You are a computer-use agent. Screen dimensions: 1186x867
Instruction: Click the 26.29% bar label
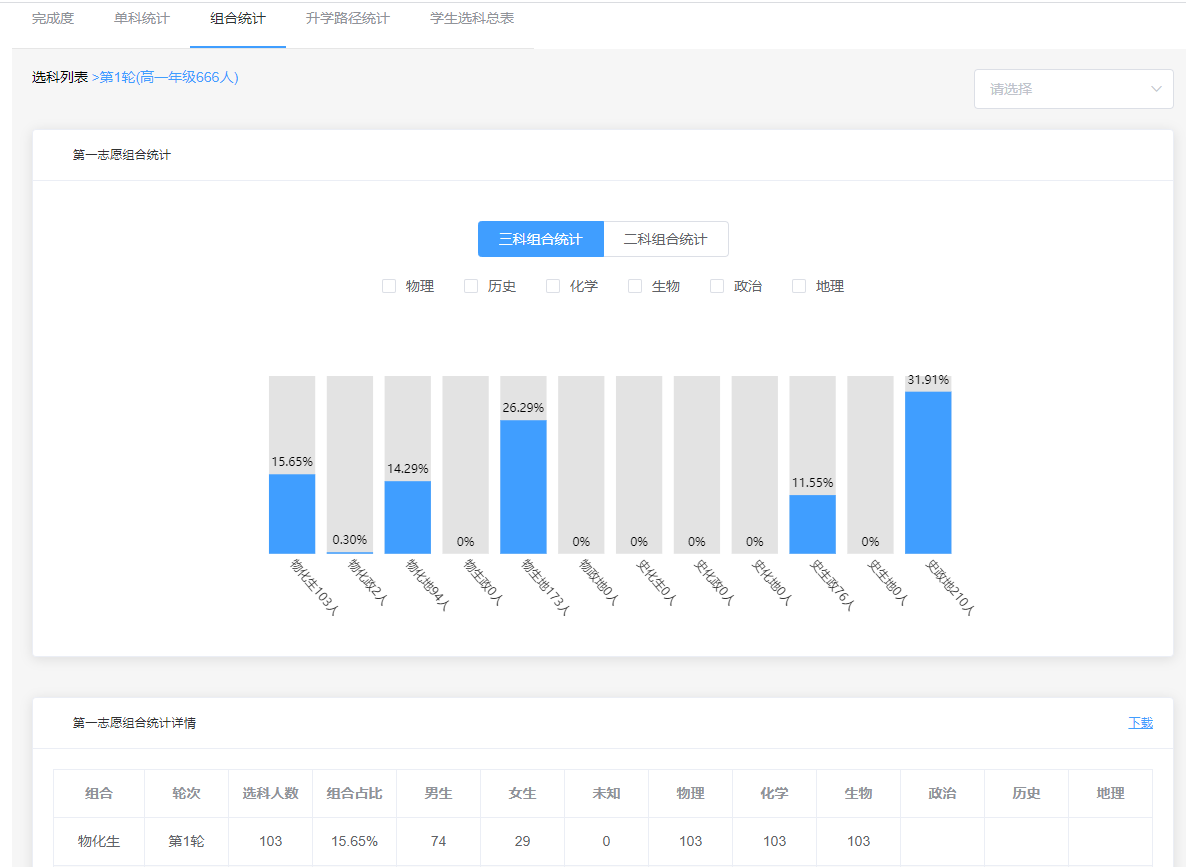[523, 408]
